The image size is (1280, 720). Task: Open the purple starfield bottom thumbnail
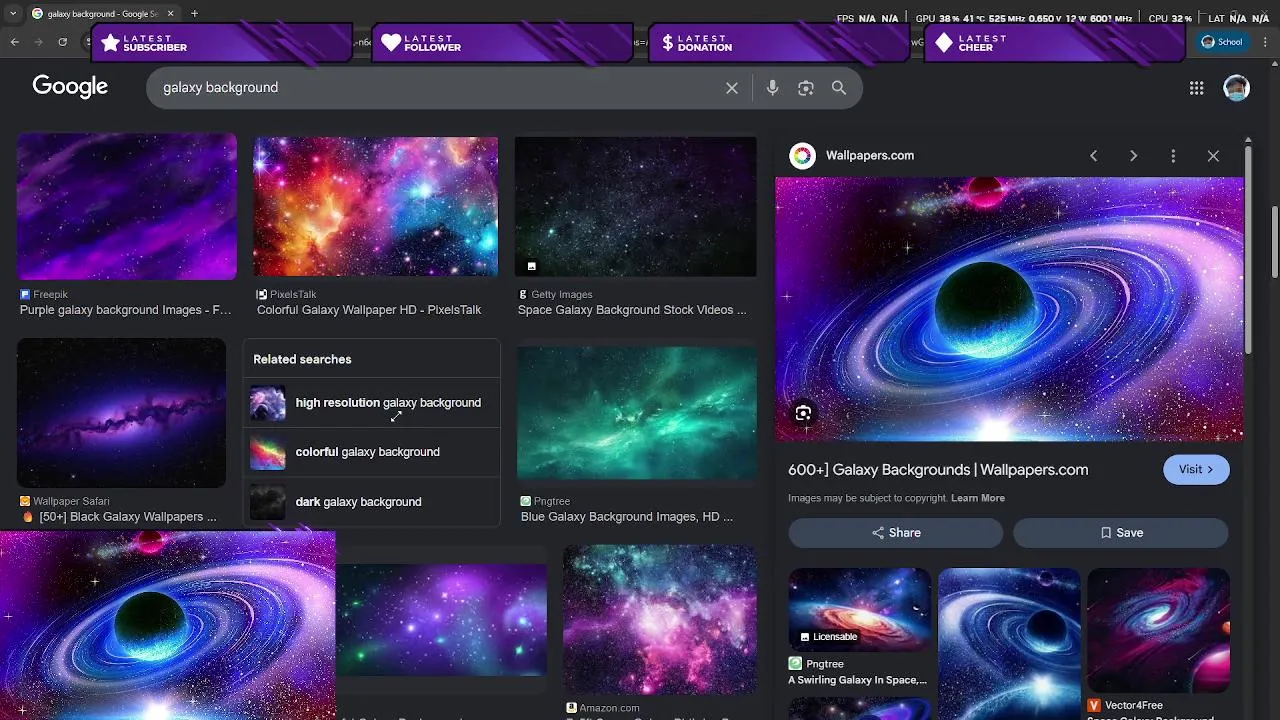point(441,620)
